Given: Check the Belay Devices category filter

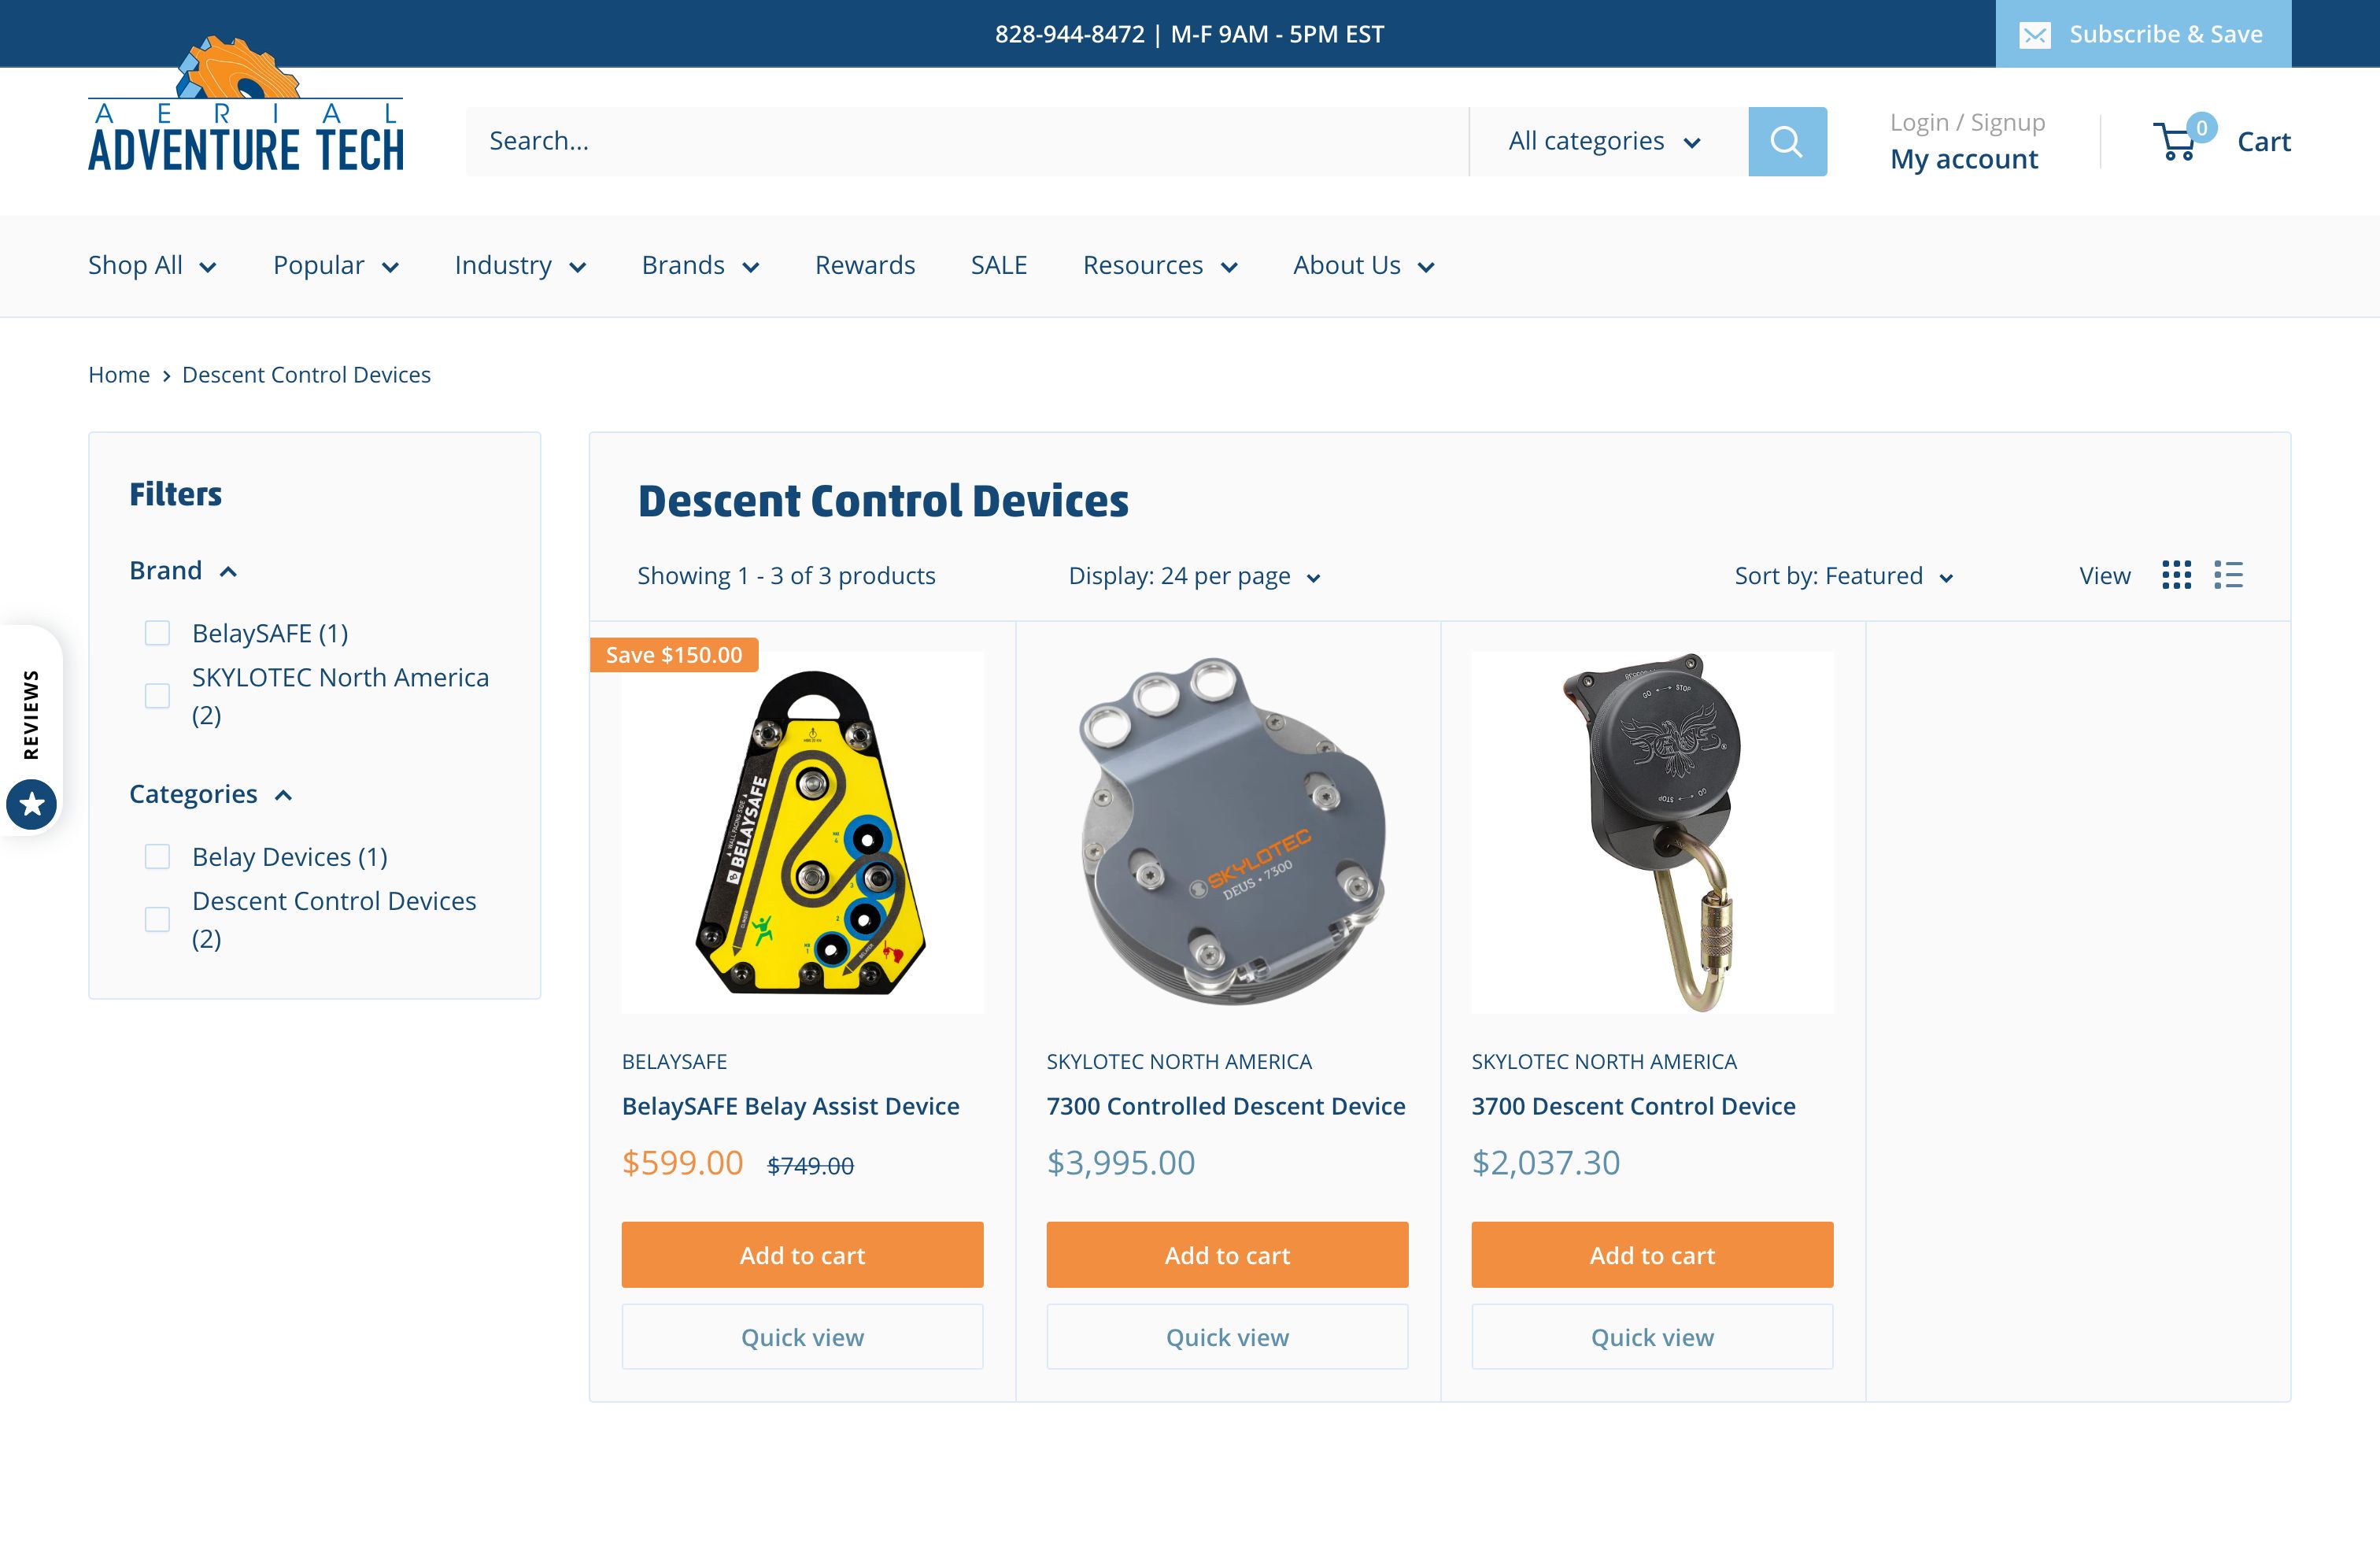Looking at the screenshot, I should pos(157,857).
